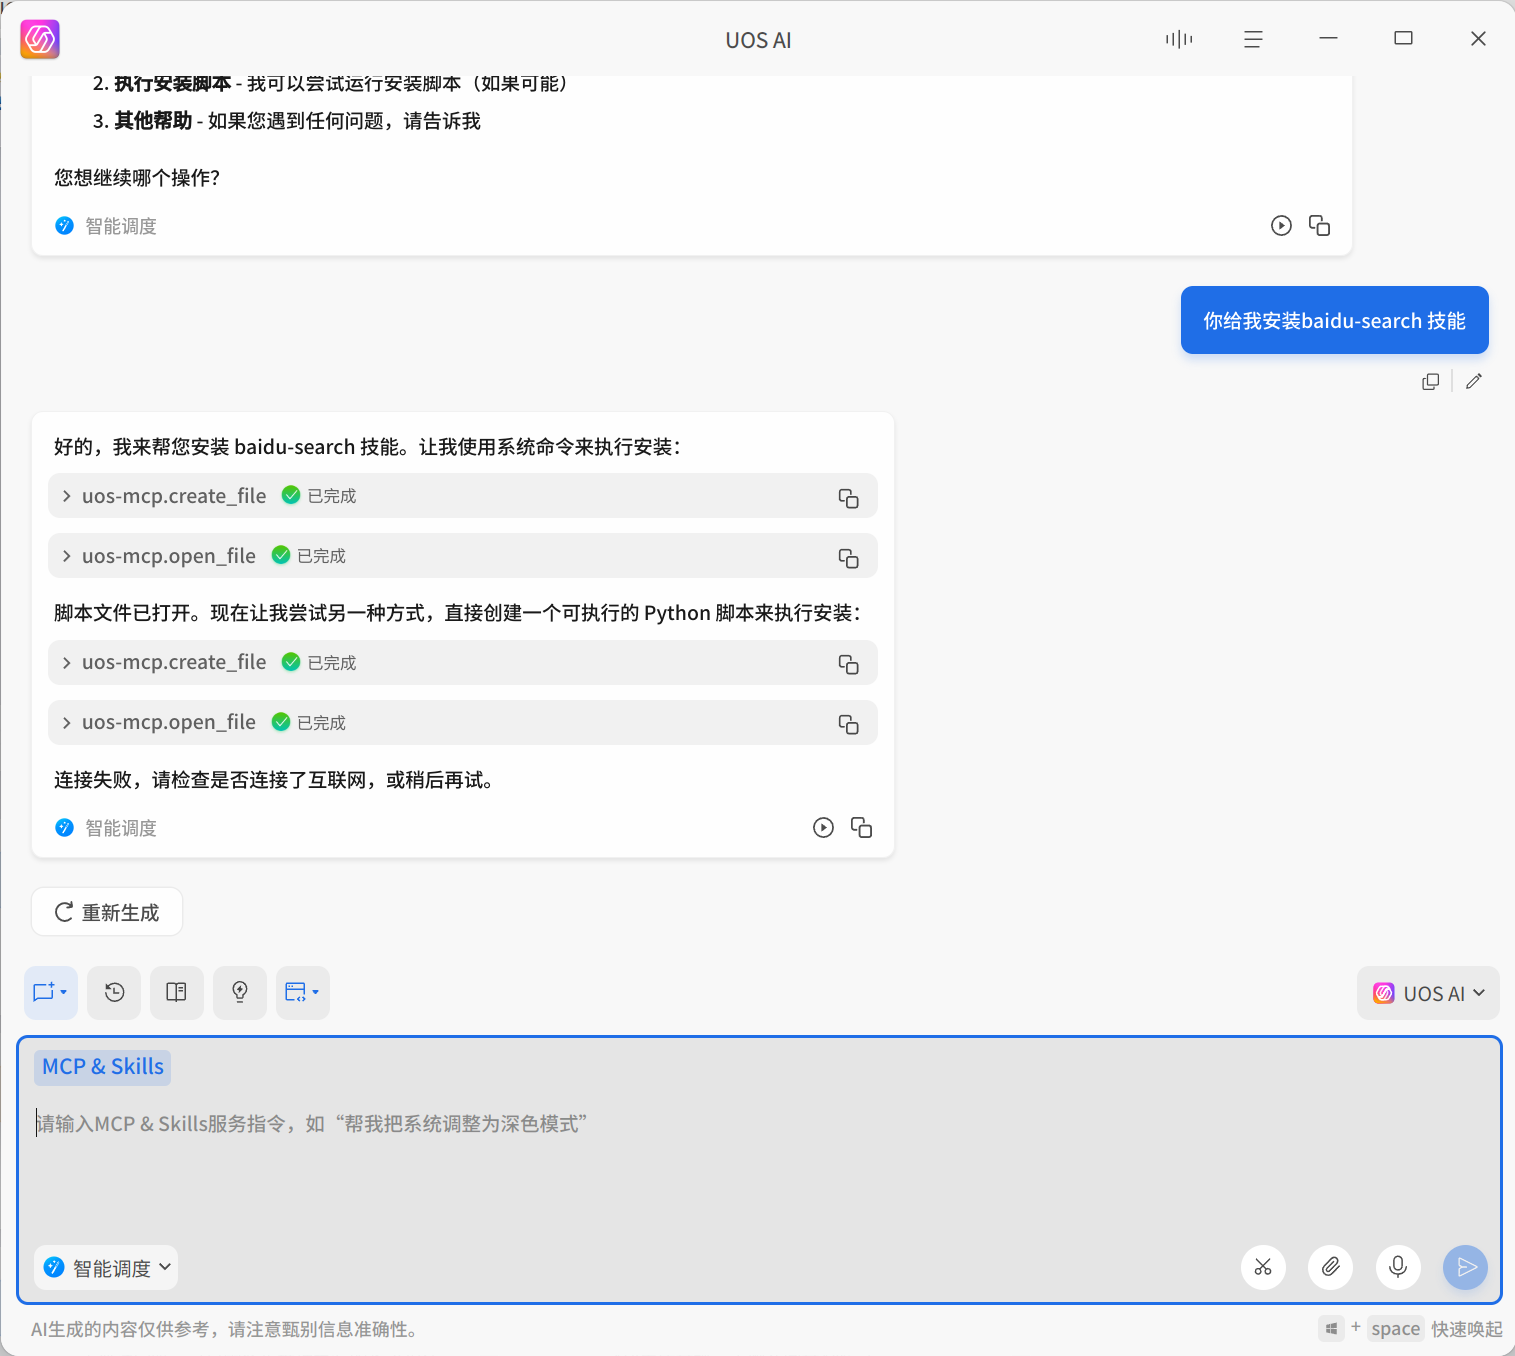The width and height of the screenshot is (1515, 1356).
Task: Click the text starting "好的,我来帮您安装"
Action: [x=368, y=447]
